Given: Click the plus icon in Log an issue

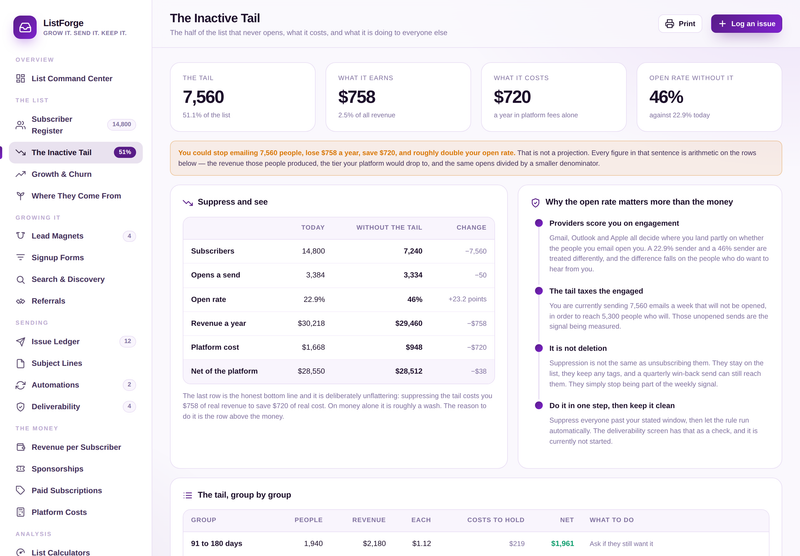Looking at the screenshot, I should coord(722,23).
